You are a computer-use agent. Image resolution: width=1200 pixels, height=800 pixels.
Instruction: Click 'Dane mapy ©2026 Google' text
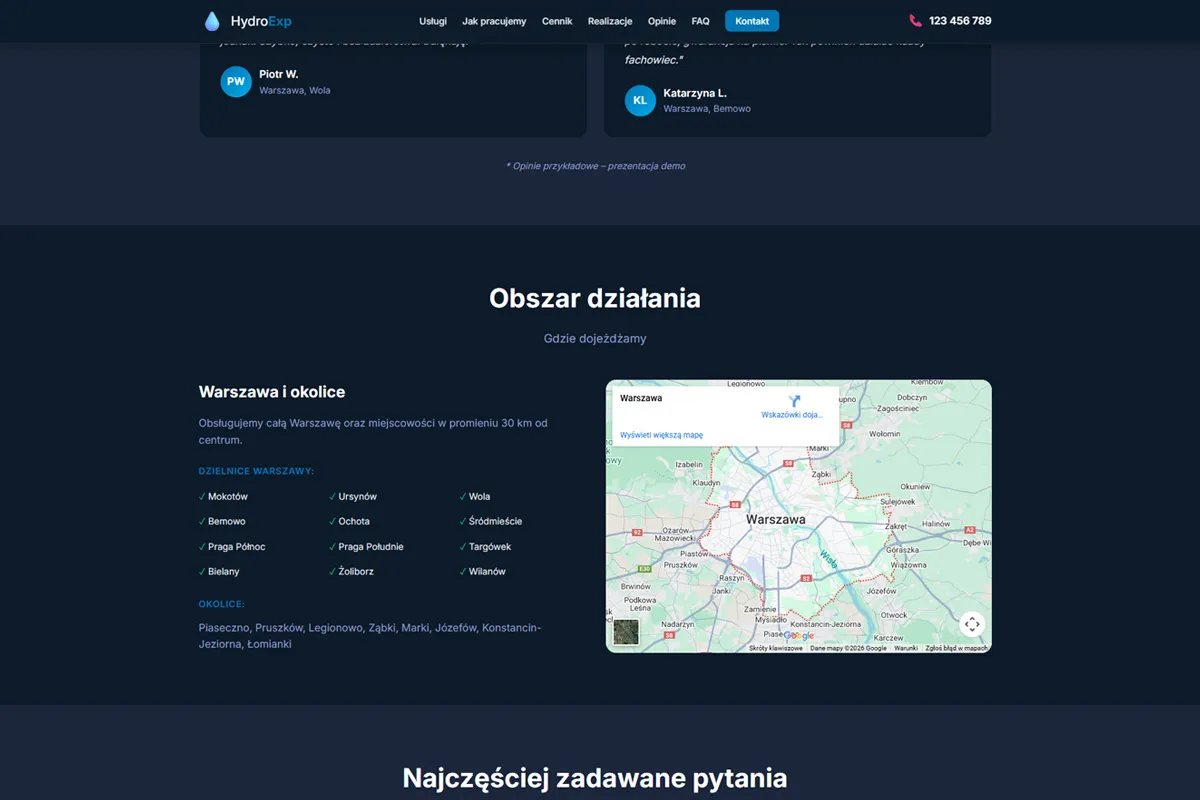[x=848, y=648]
